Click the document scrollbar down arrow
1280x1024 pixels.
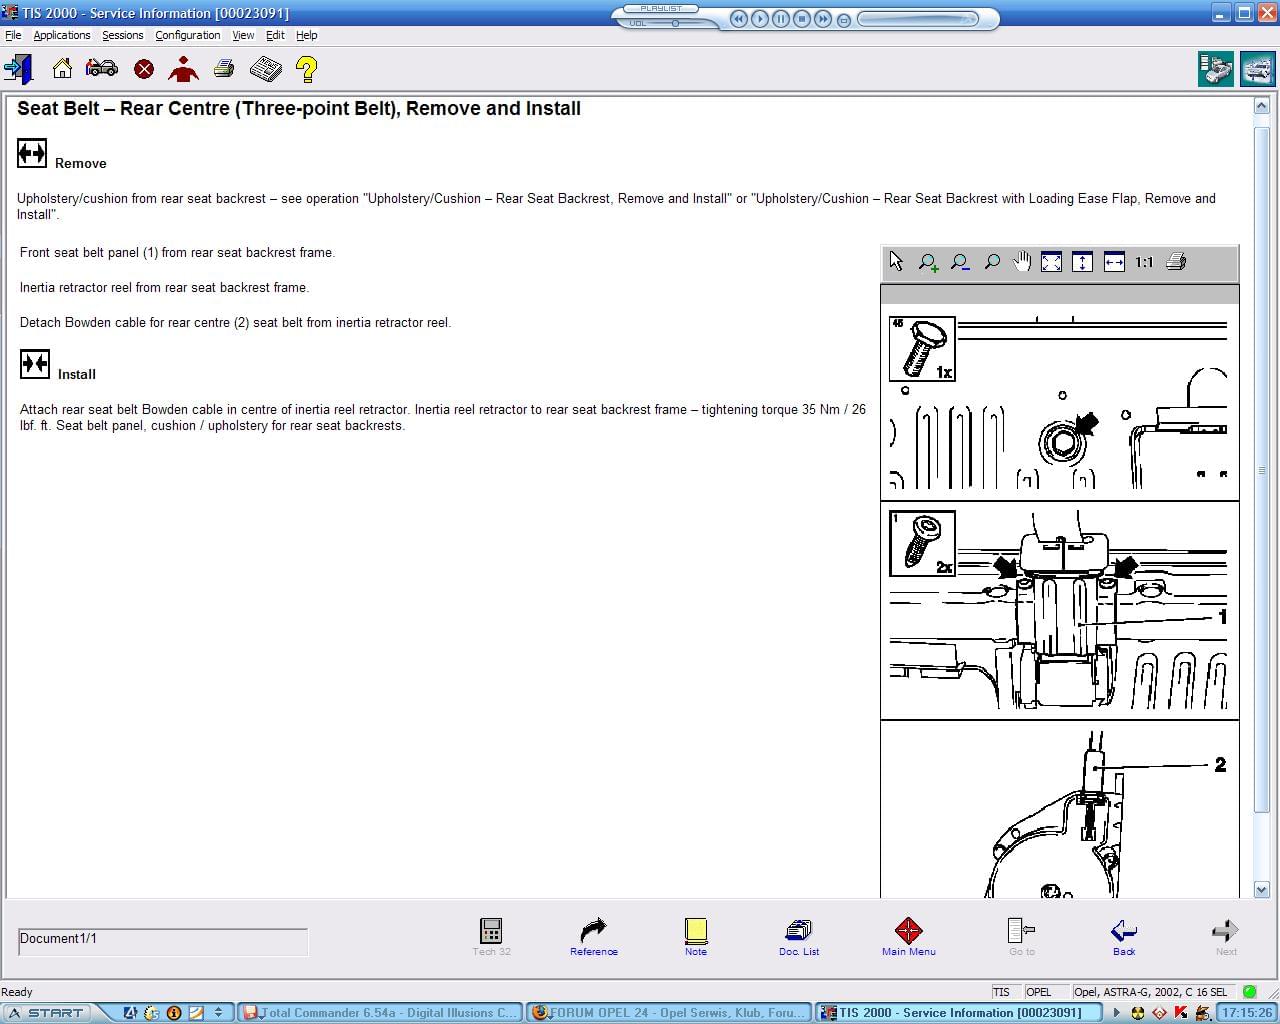(x=1261, y=890)
